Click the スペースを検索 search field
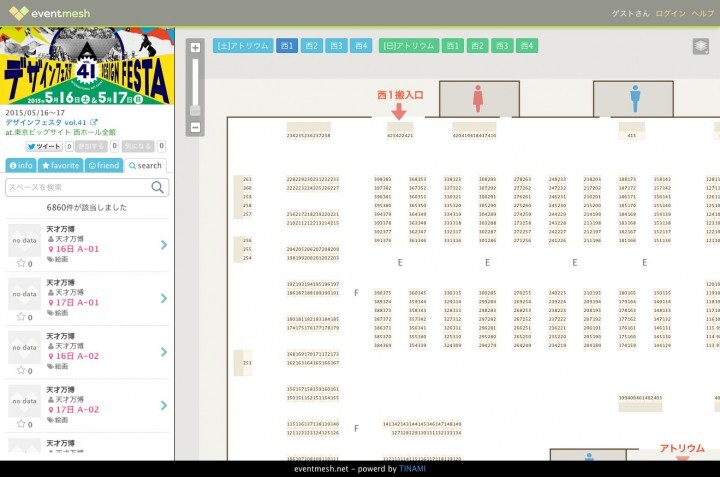 [78, 187]
